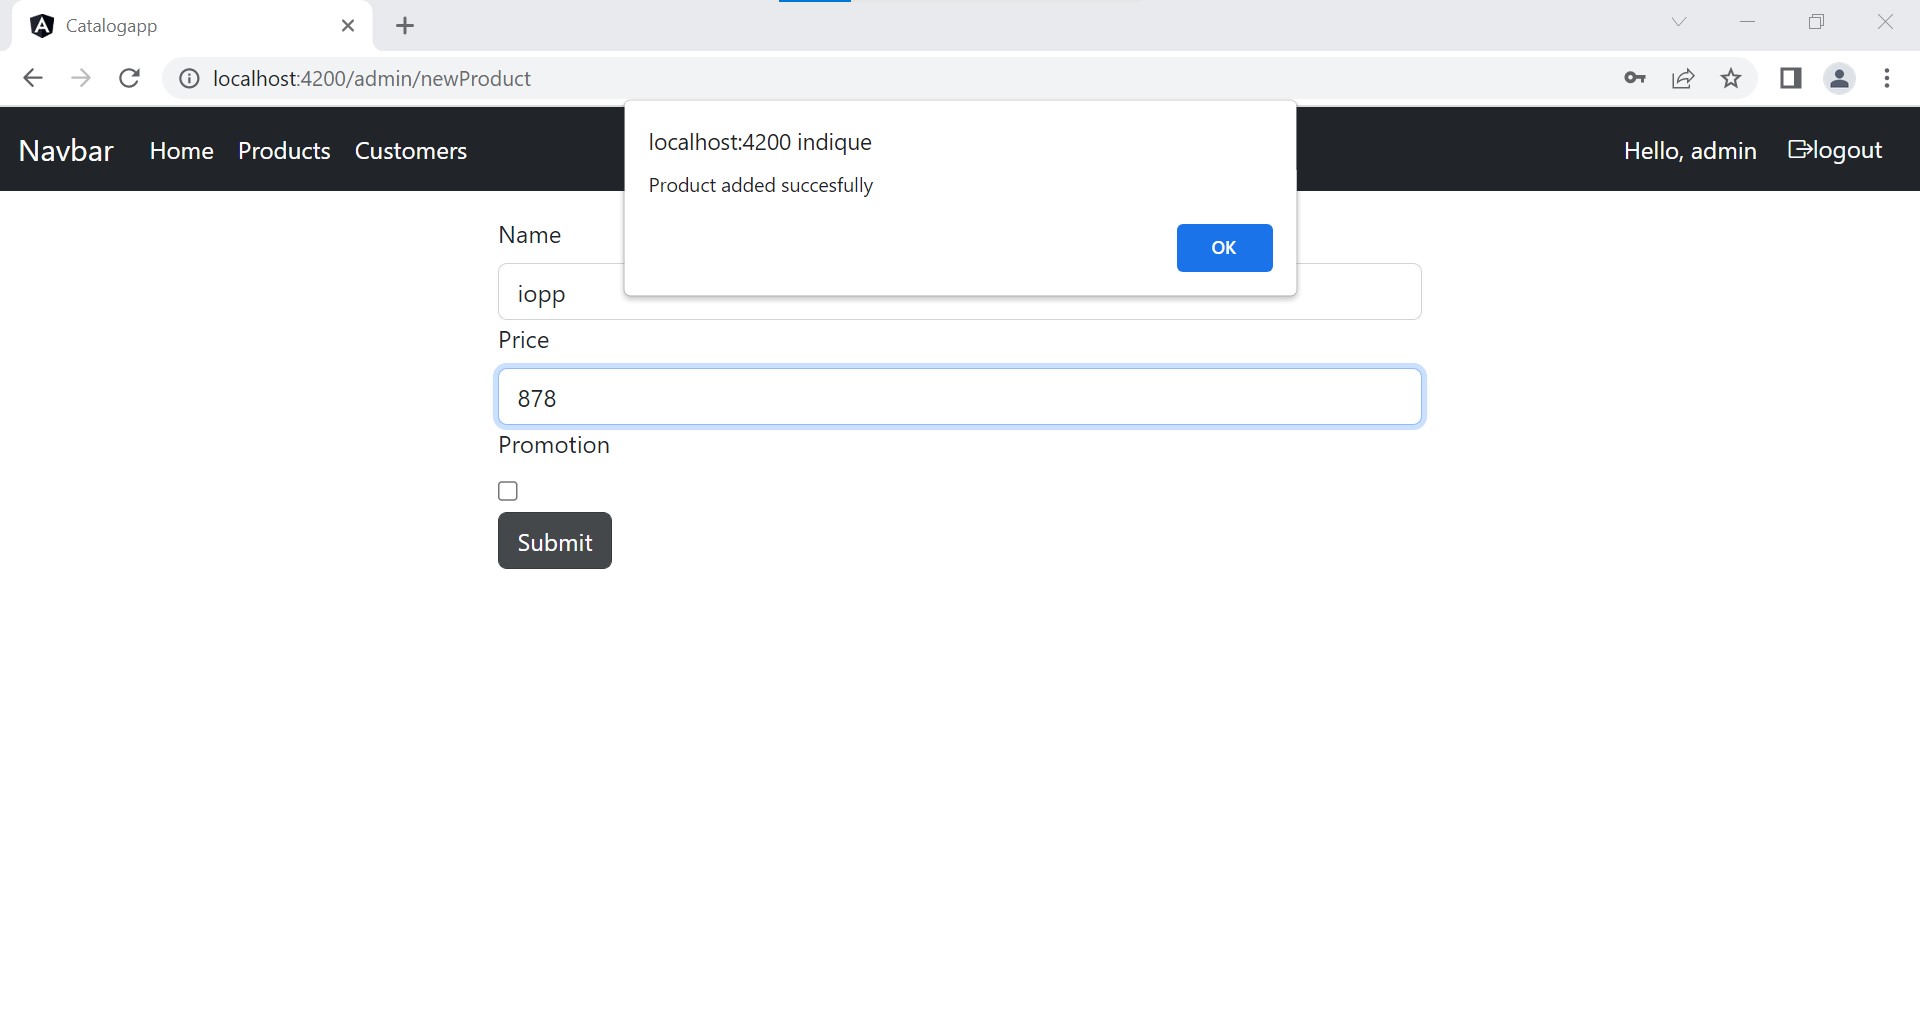Screen dimensions: 1920x1012
Task: Open the browser profile avatar
Action: 1839,78
